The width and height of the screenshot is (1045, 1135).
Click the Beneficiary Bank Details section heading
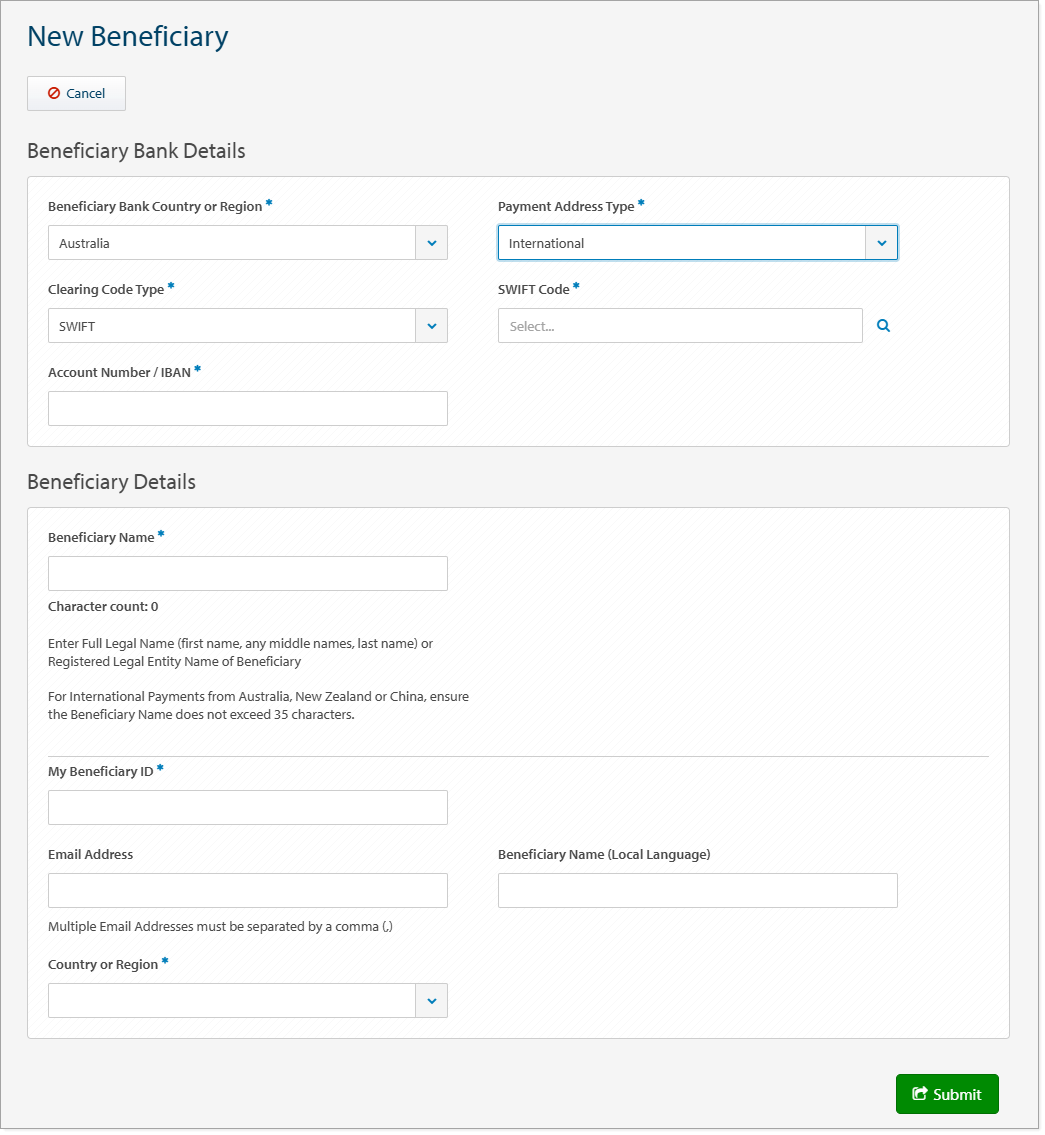136,151
